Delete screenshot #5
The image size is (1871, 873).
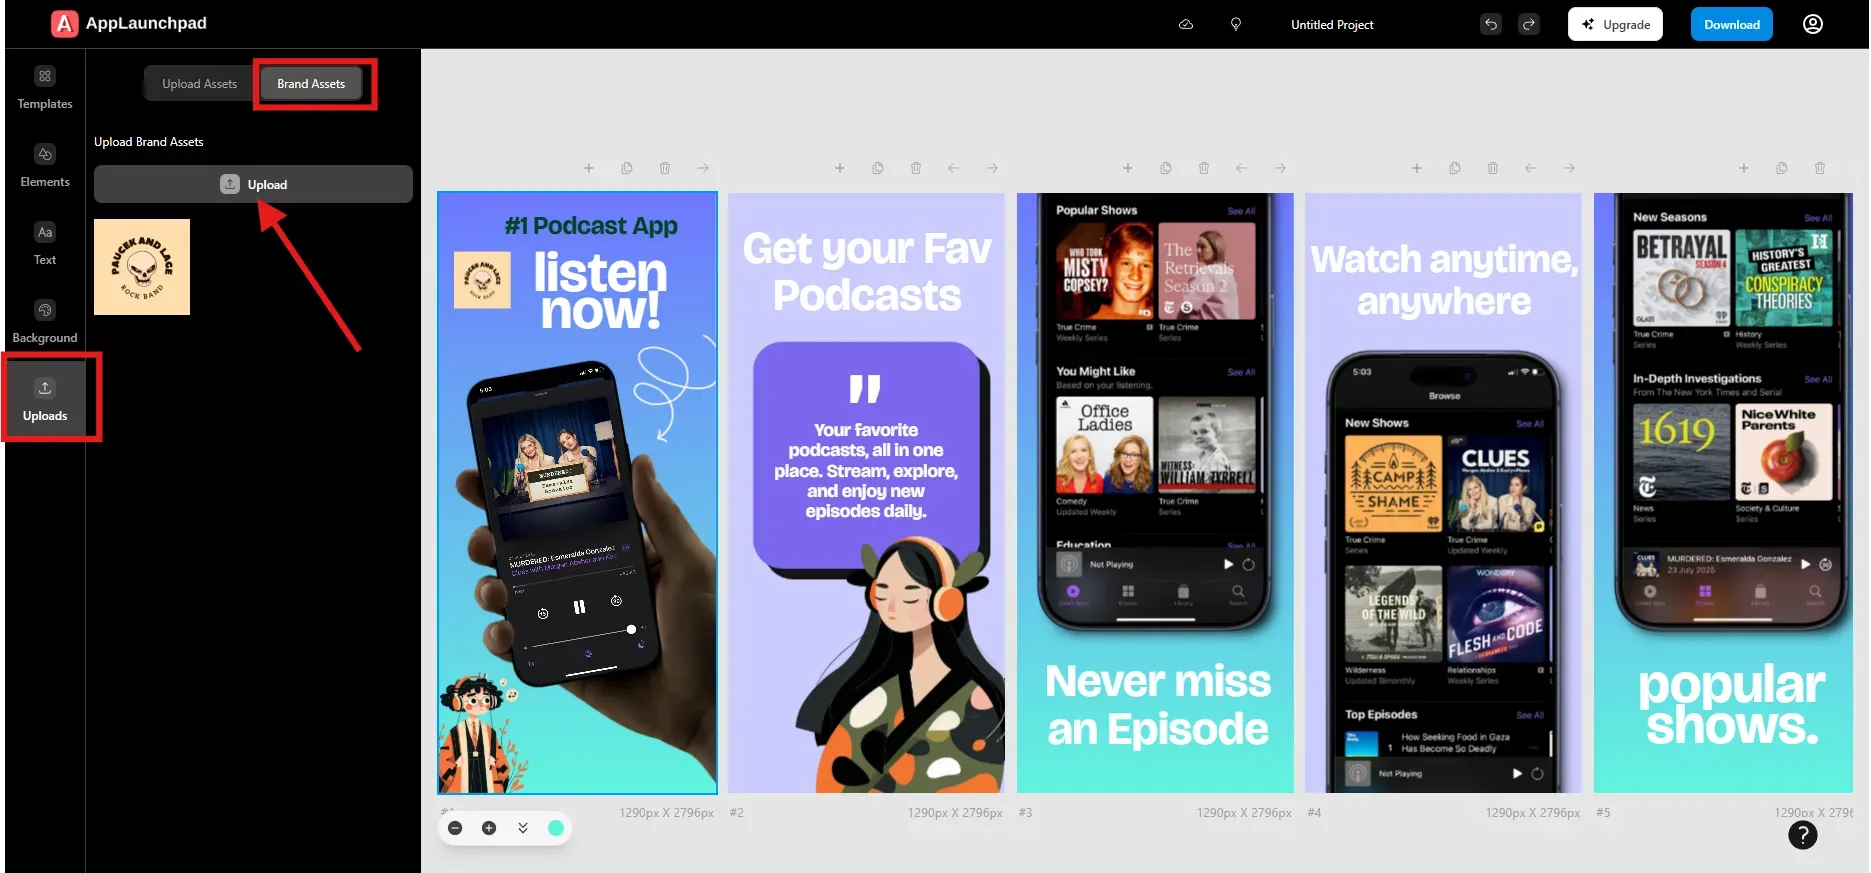[x=1820, y=168]
